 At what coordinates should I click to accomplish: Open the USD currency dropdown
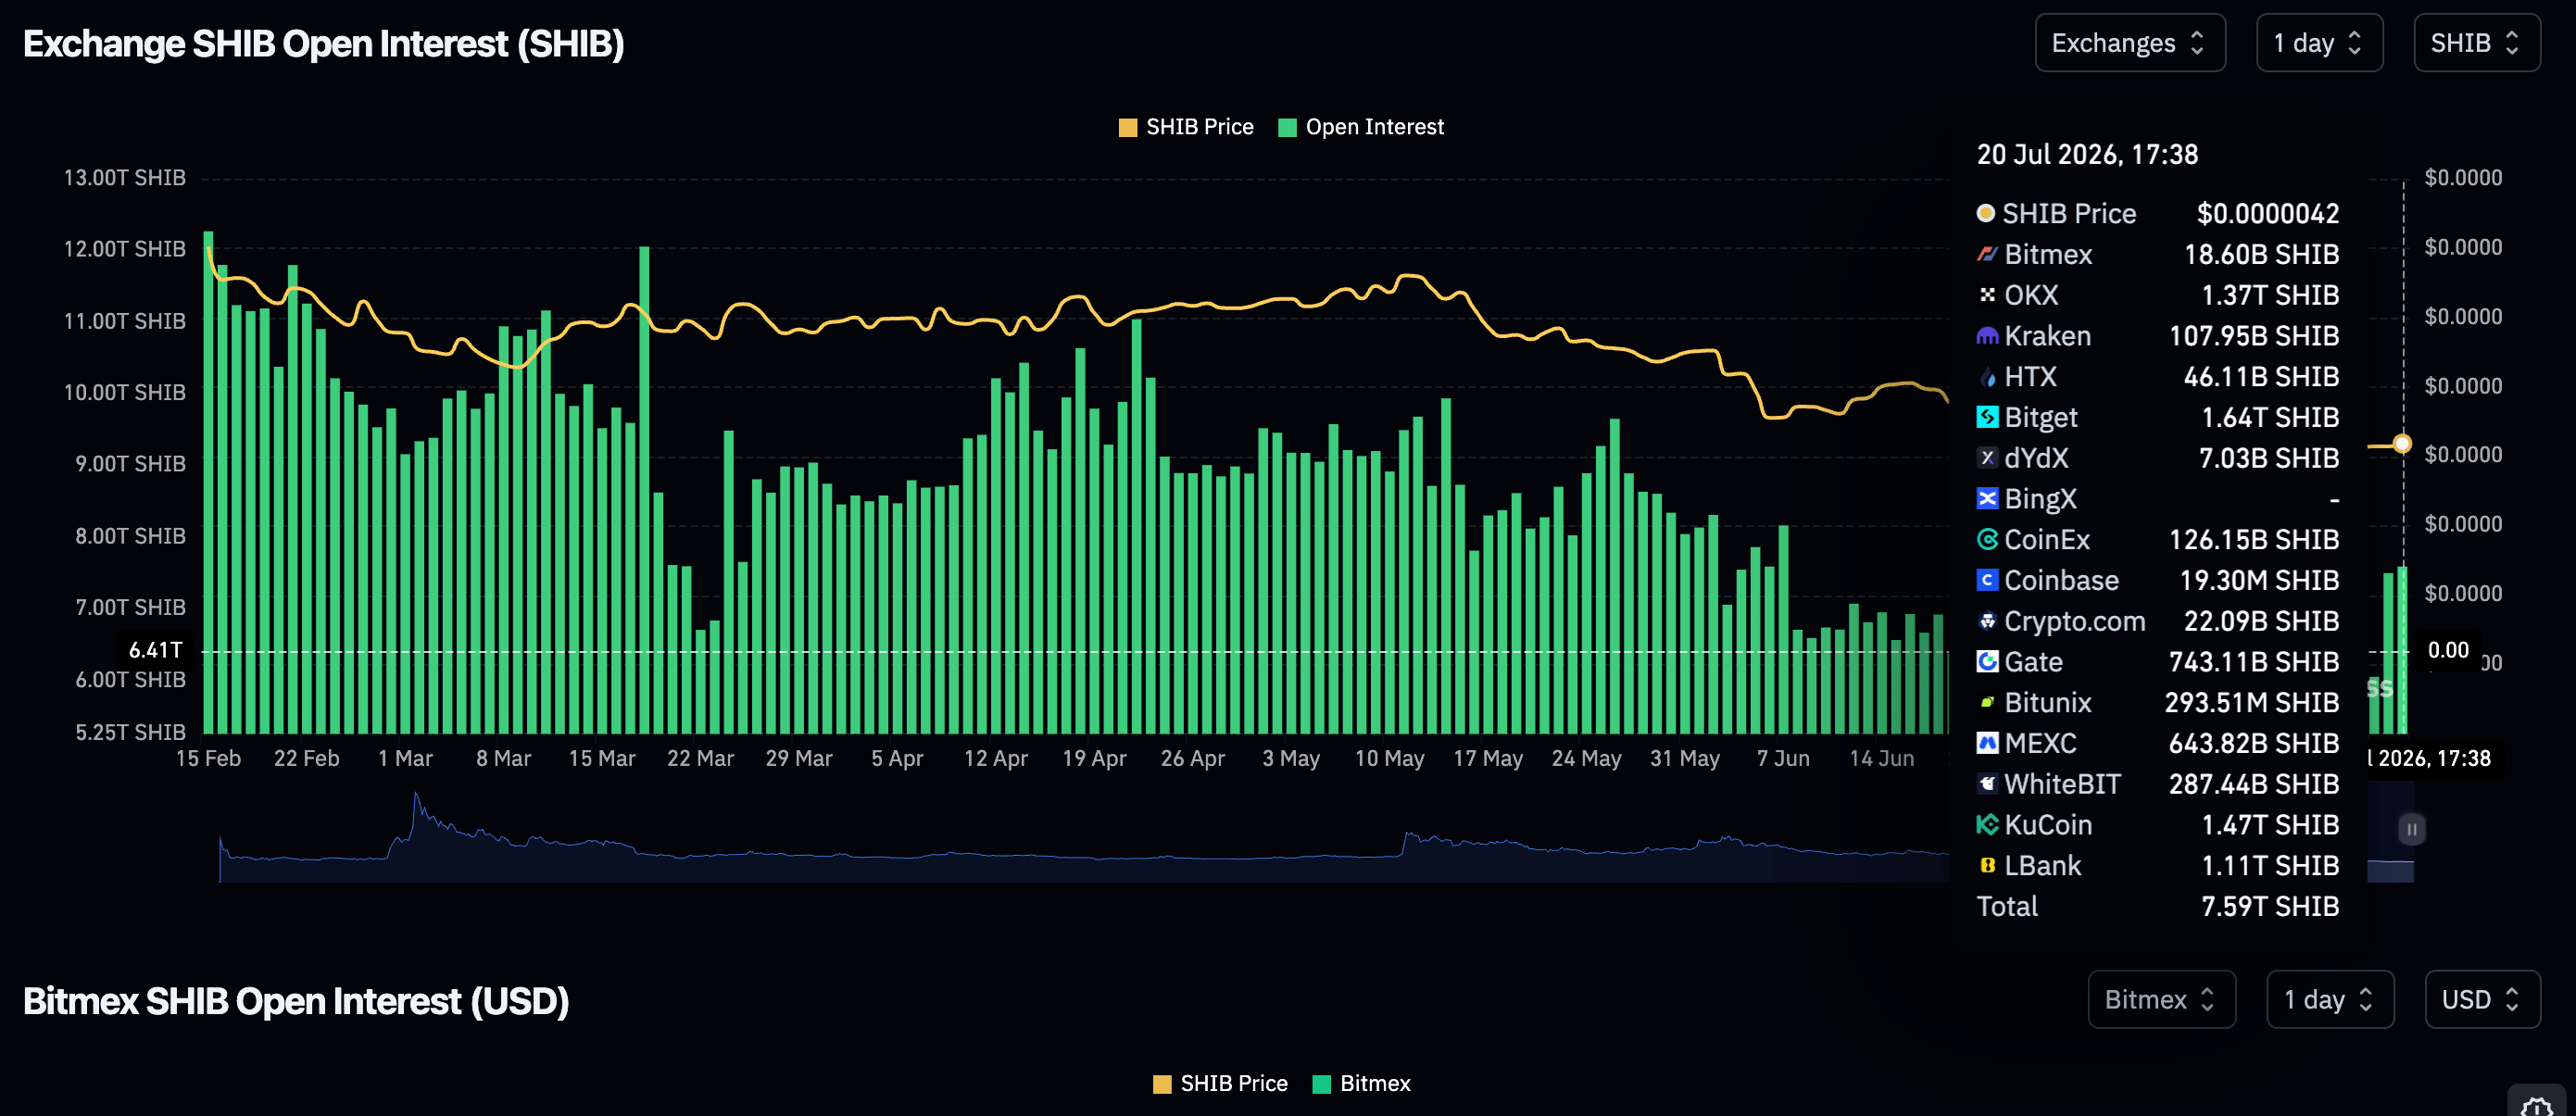click(2482, 1000)
